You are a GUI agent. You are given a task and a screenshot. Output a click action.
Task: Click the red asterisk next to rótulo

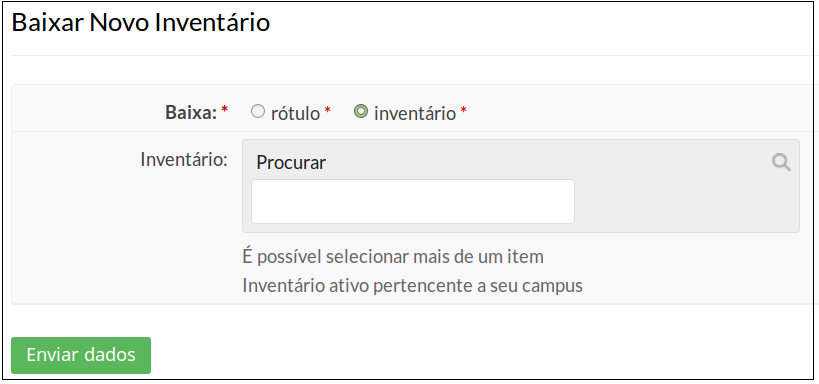pos(327,110)
